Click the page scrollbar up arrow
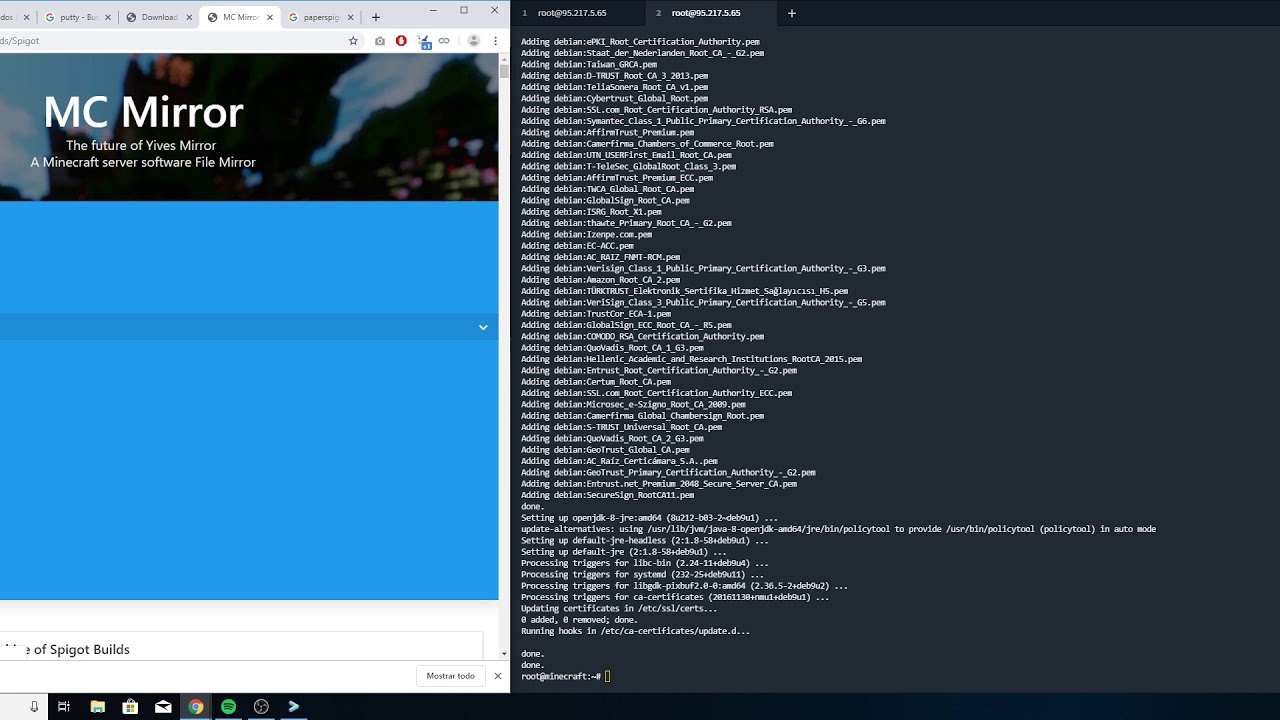 coord(504,60)
